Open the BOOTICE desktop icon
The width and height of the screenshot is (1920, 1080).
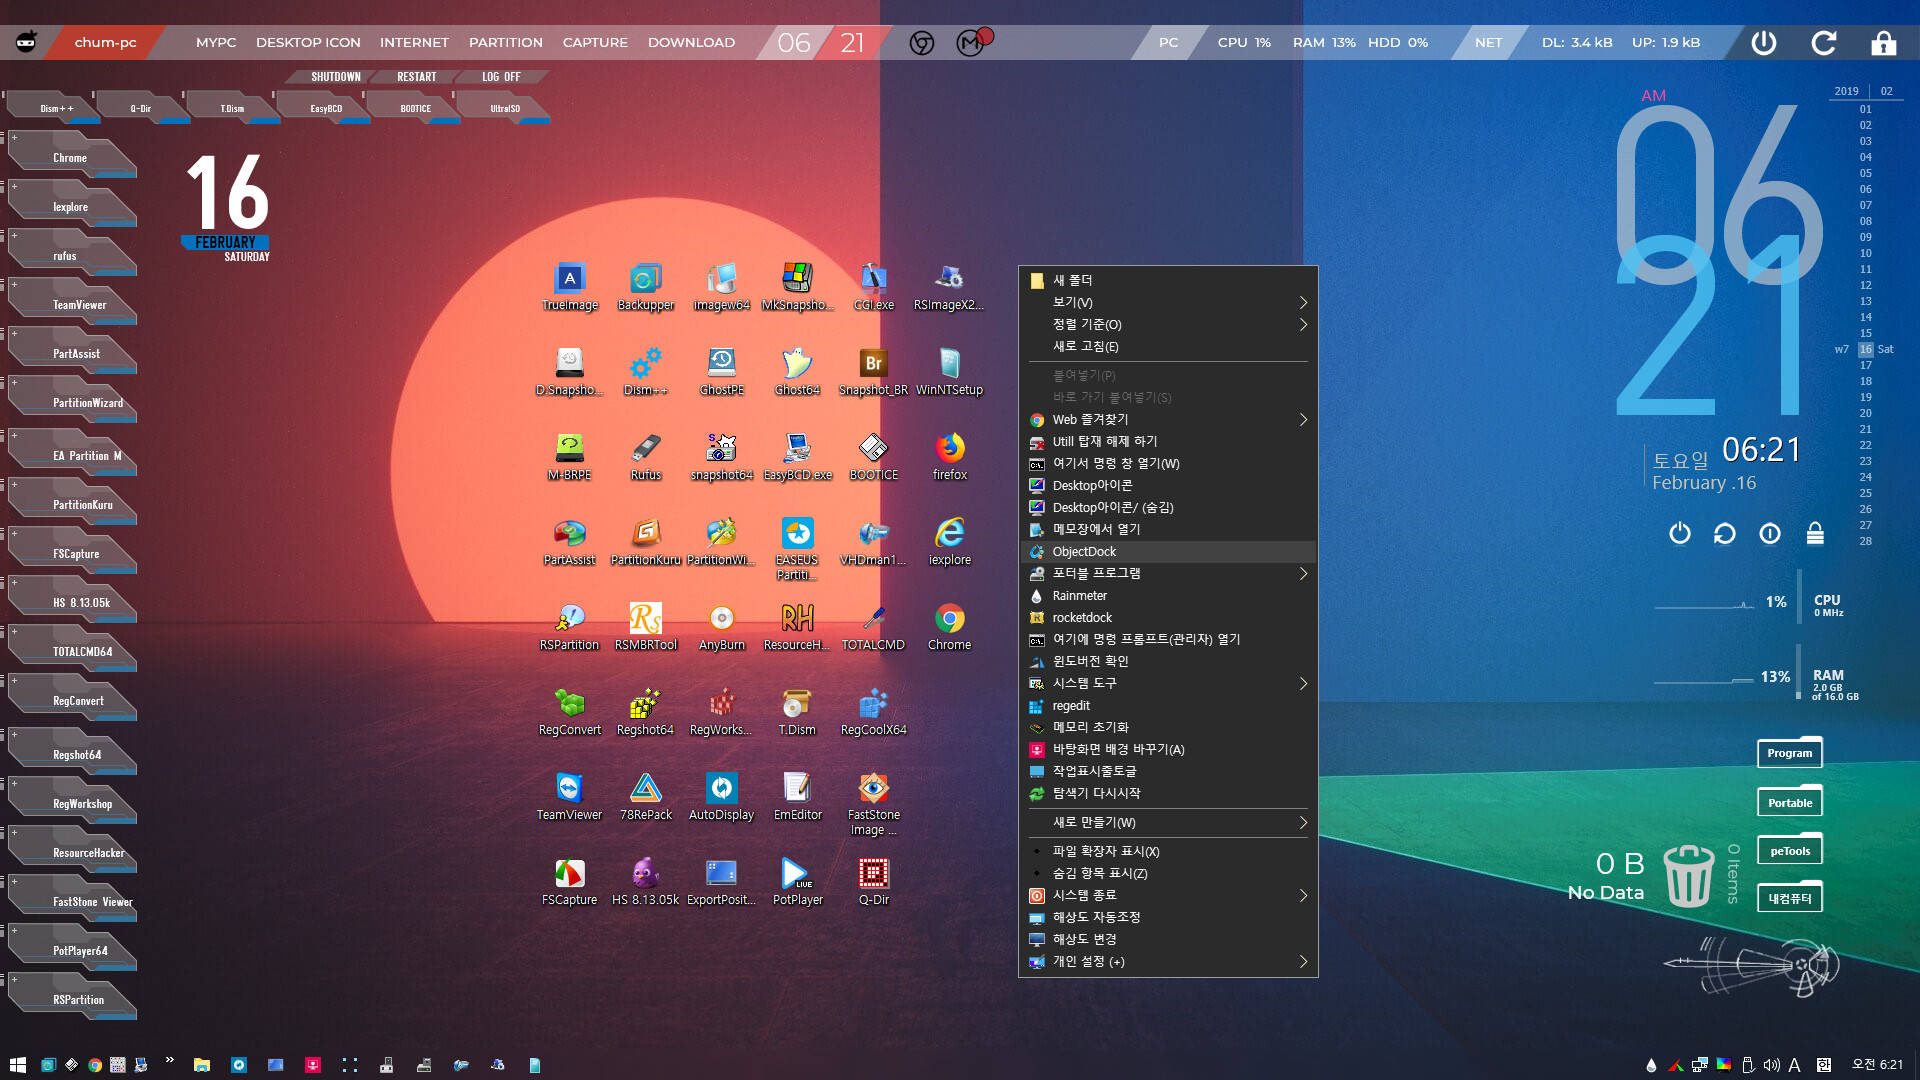[x=873, y=457]
